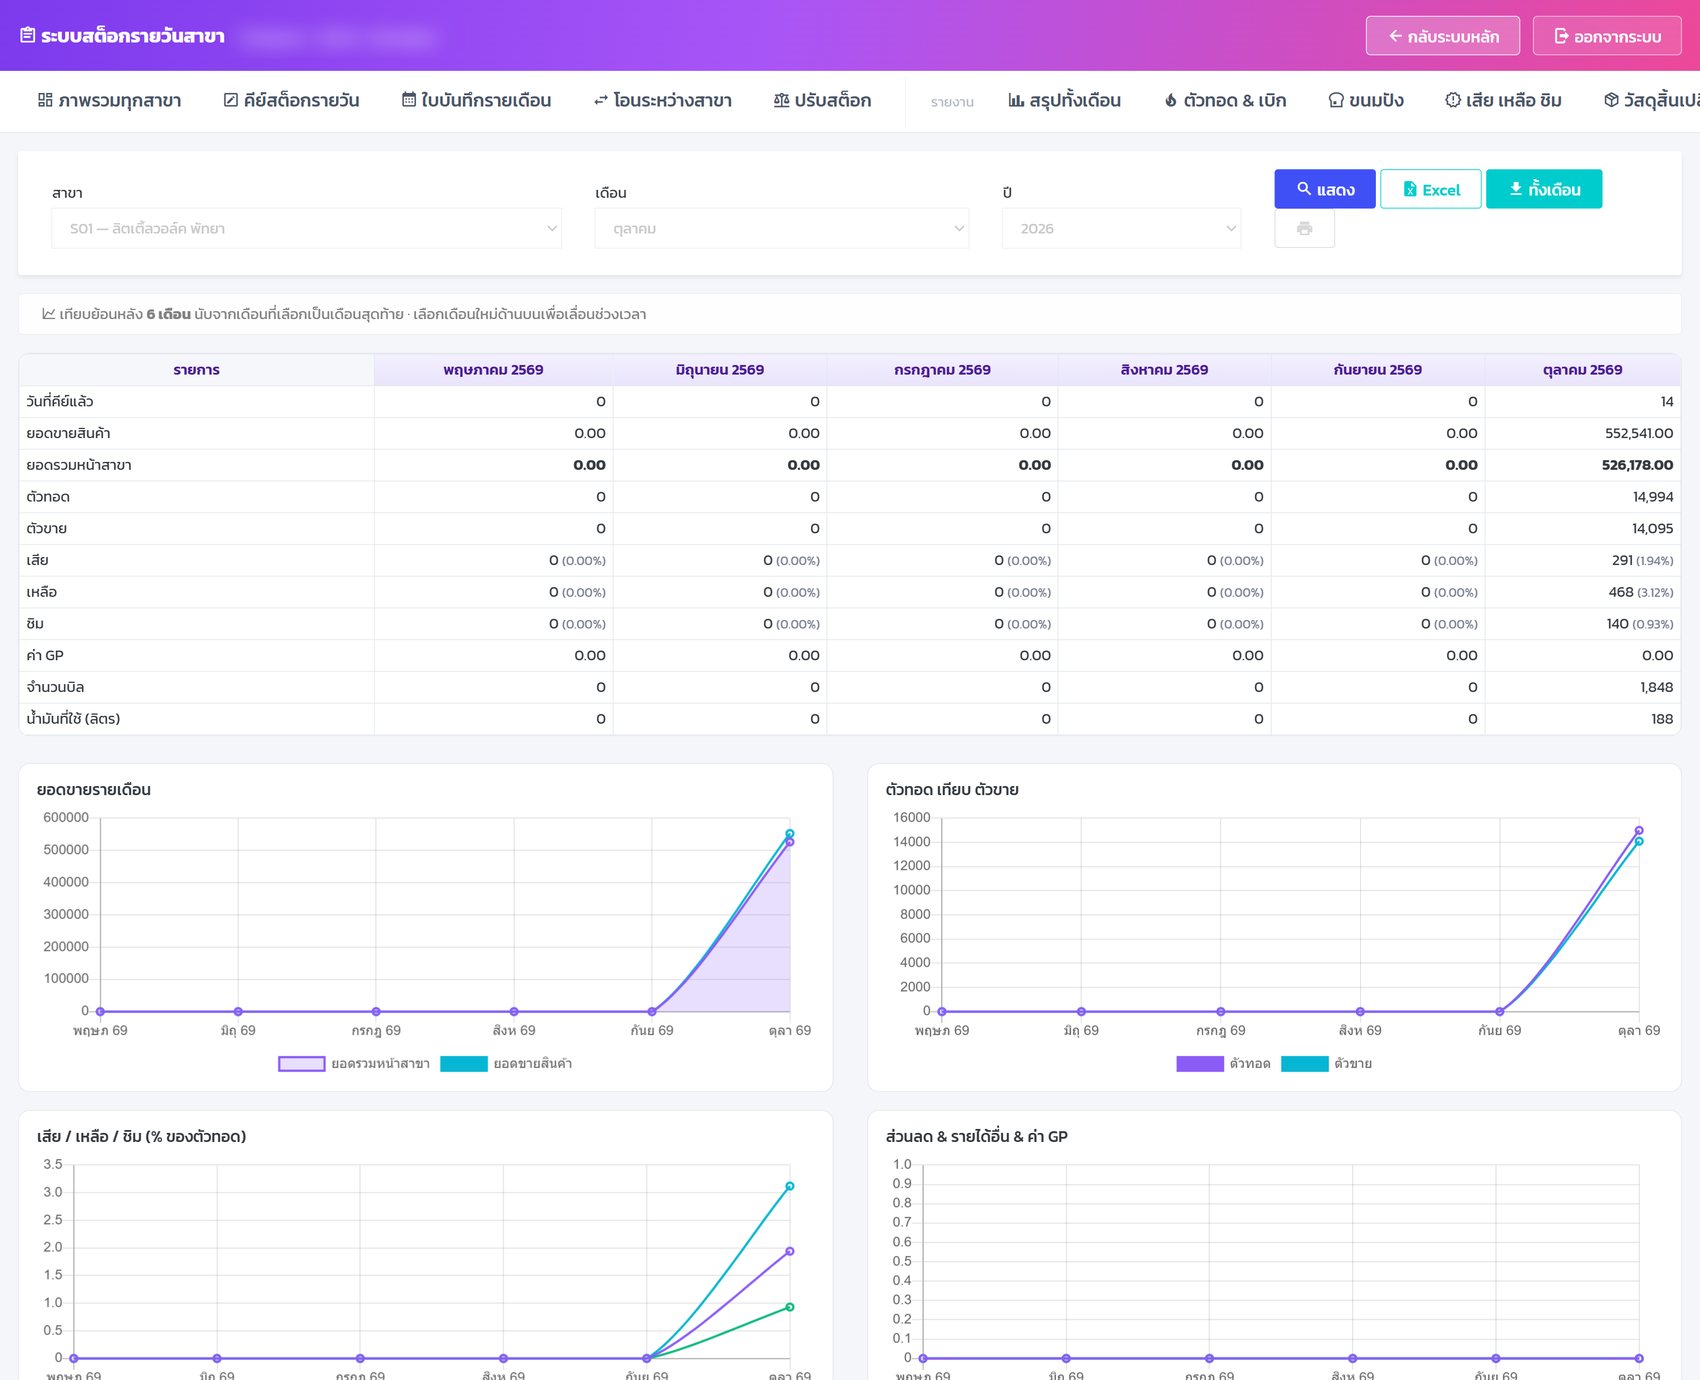This screenshot has height=1380, width=1700.
Task: Go to ใบบันทึกรายเดือน tab
Action: 476,100
